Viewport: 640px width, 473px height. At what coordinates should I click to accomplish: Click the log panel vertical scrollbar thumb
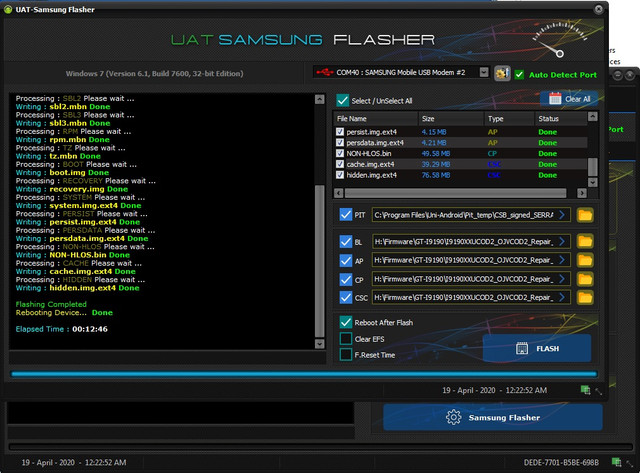[320, 261]
